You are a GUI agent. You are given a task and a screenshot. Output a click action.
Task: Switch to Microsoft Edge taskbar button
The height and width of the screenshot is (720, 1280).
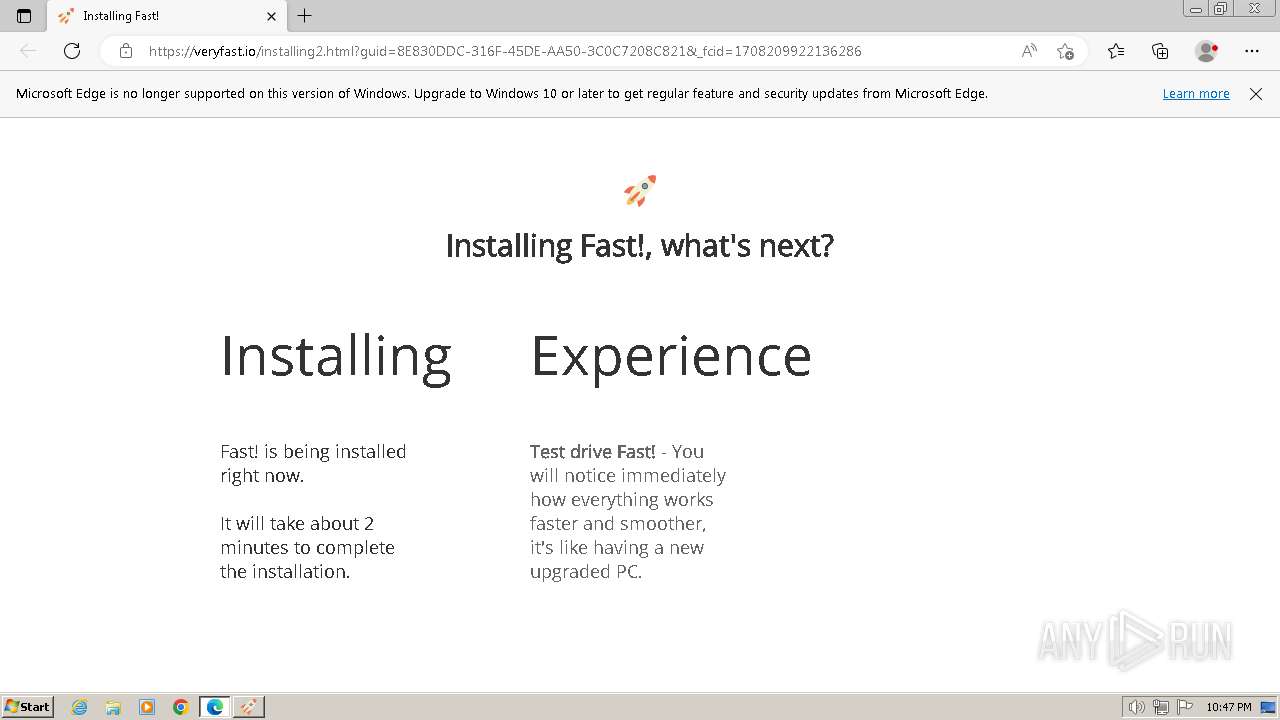point(215,707)
